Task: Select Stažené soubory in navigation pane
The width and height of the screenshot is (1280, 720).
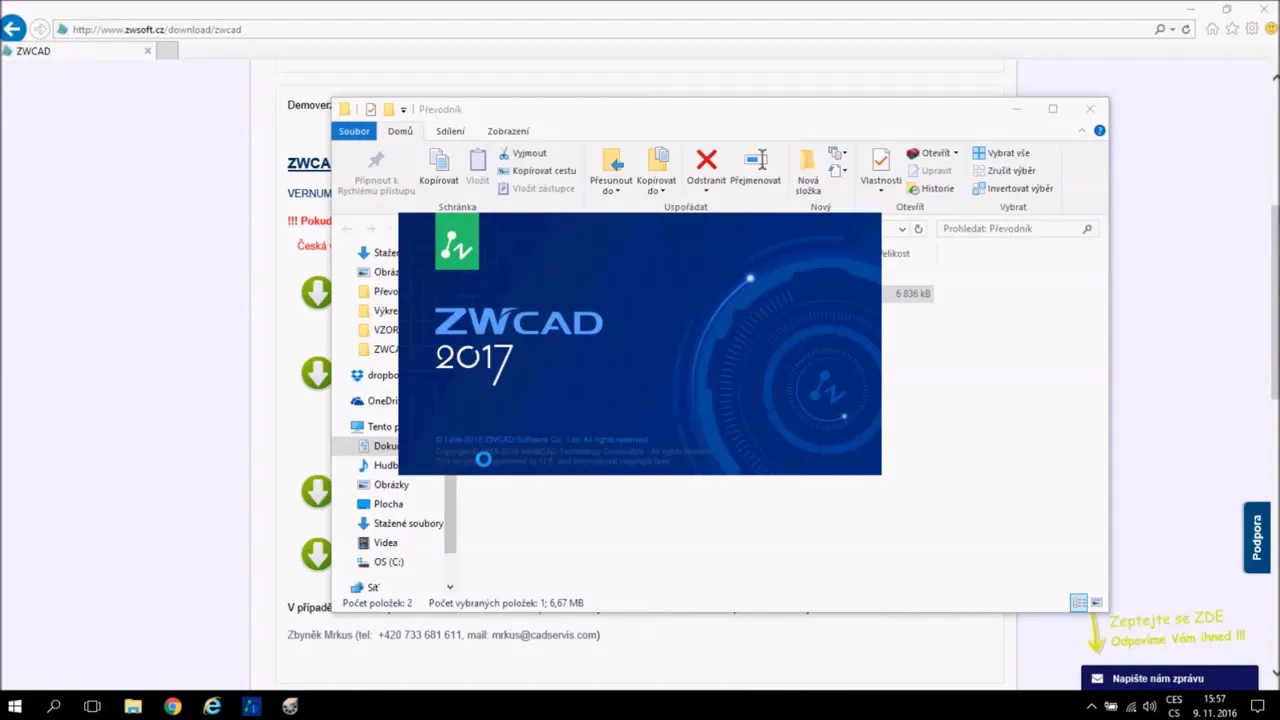Action: [x=400, y=523]
